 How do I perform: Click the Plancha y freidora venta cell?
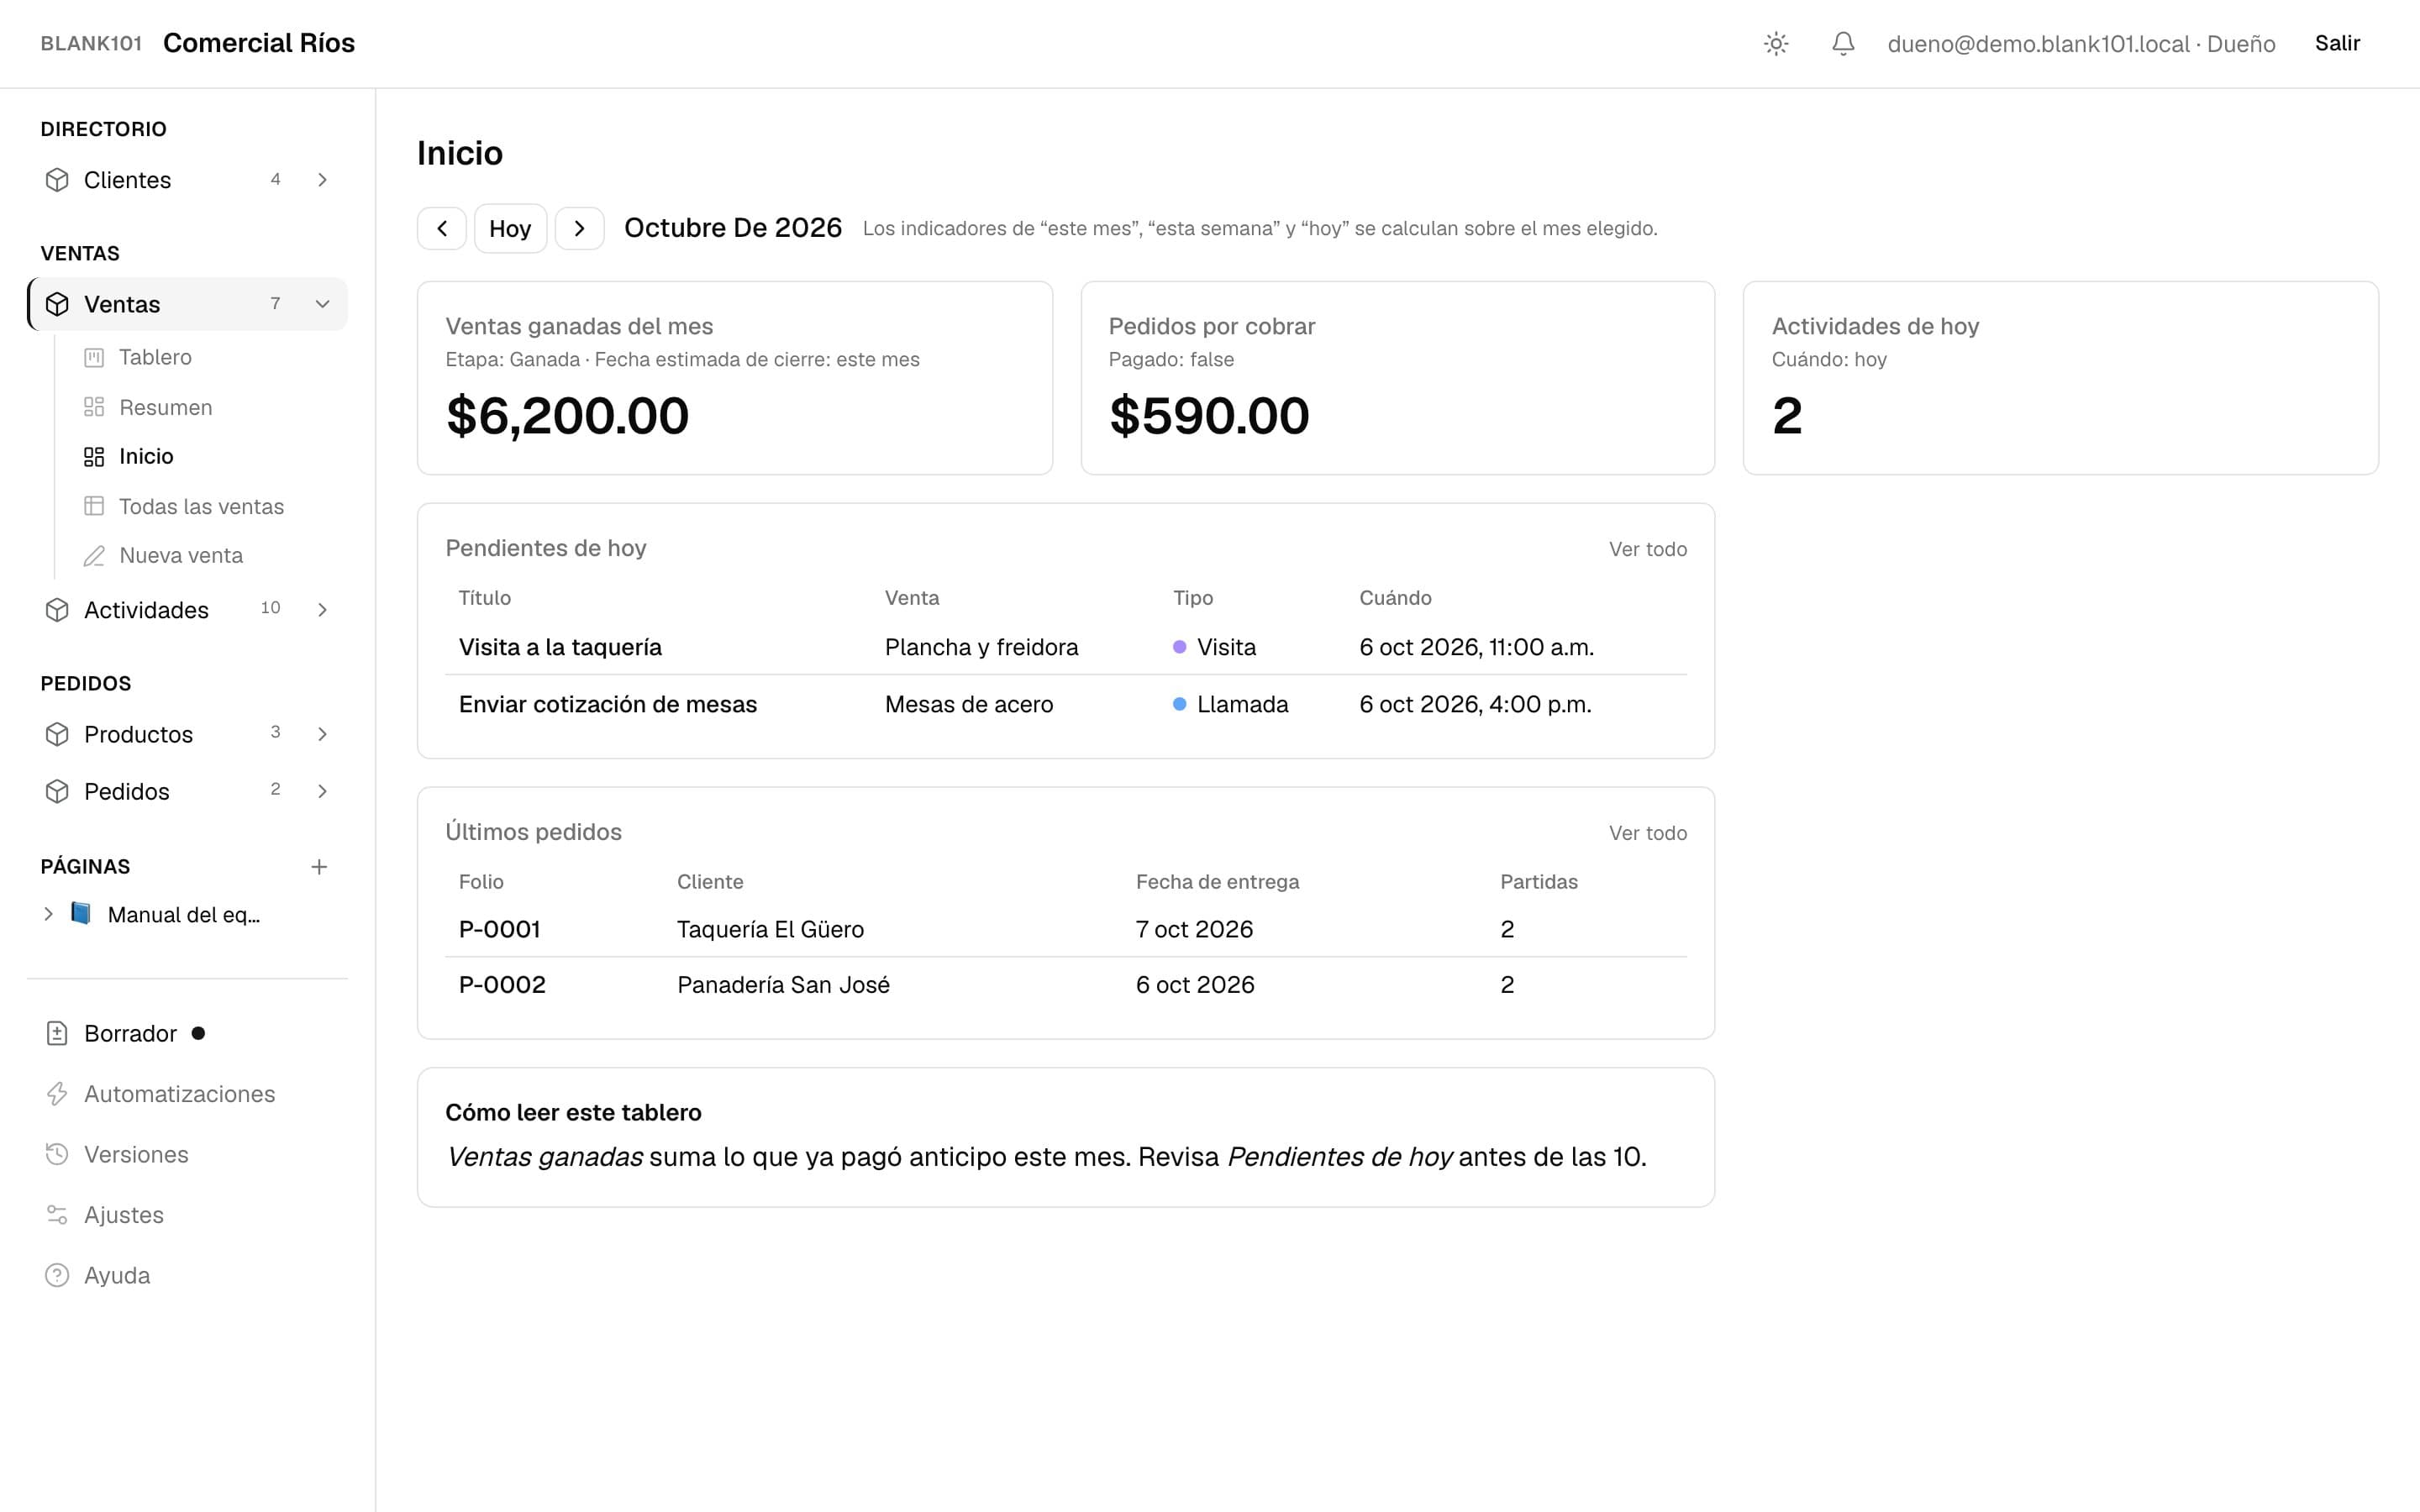981,647
